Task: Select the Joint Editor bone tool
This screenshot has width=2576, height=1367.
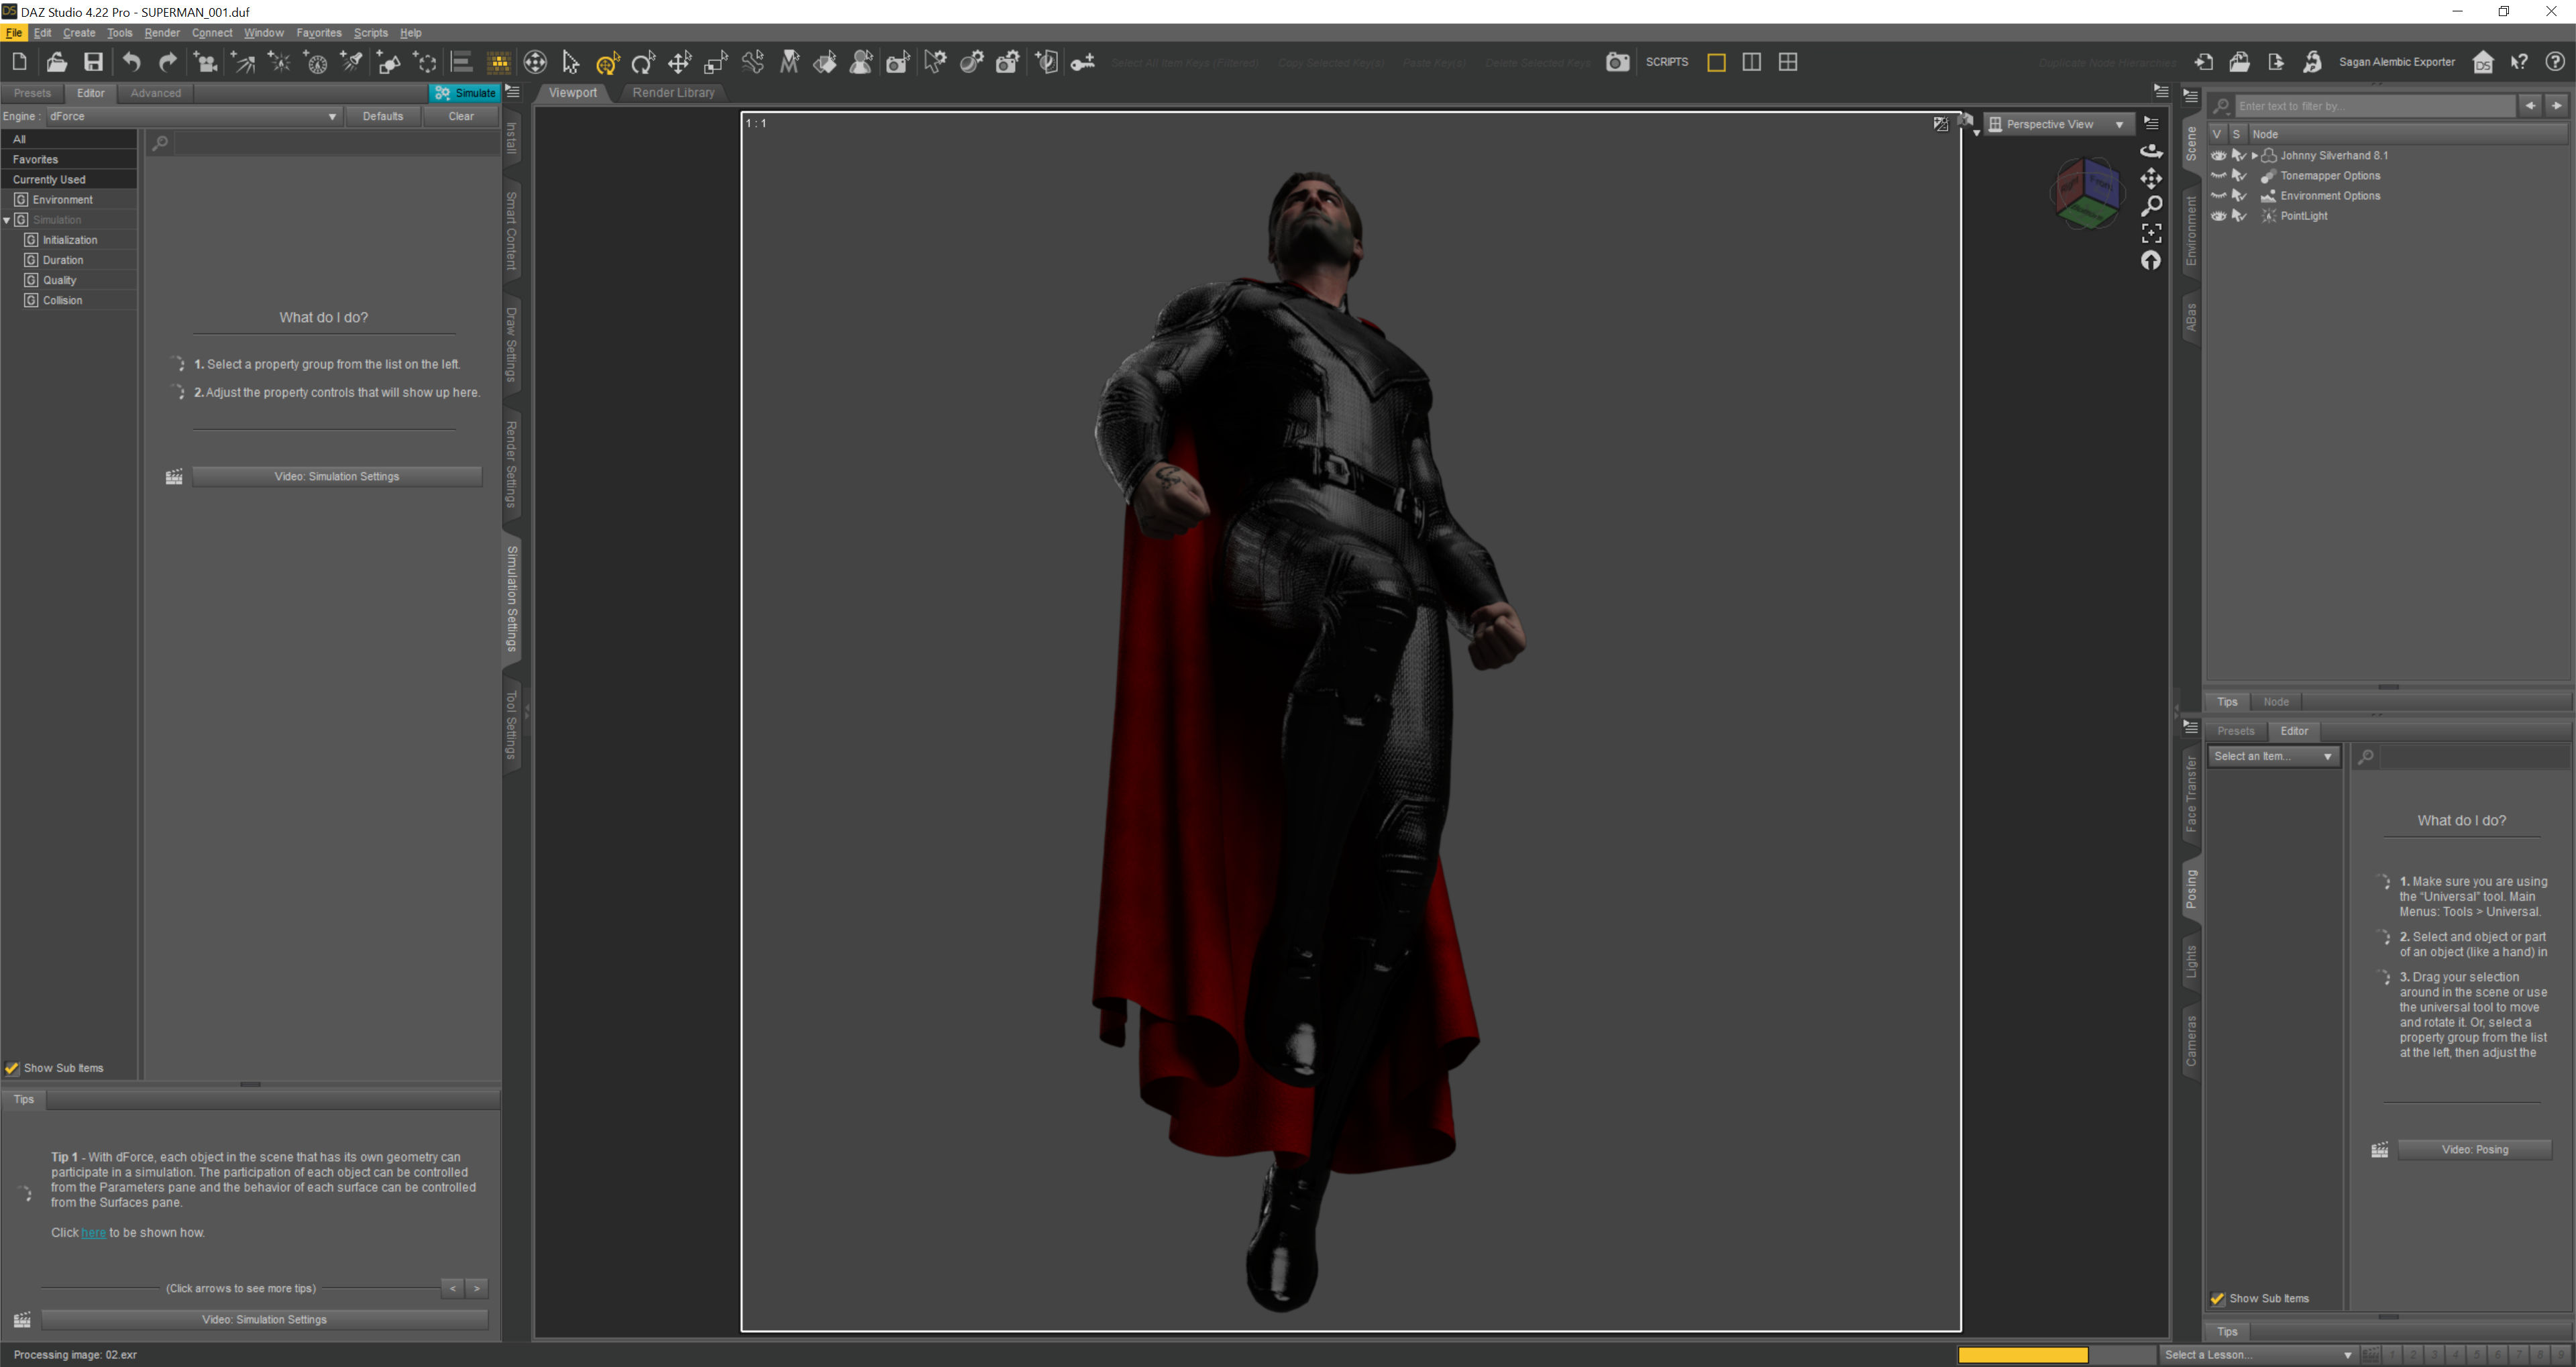Action: click(752, 62)
